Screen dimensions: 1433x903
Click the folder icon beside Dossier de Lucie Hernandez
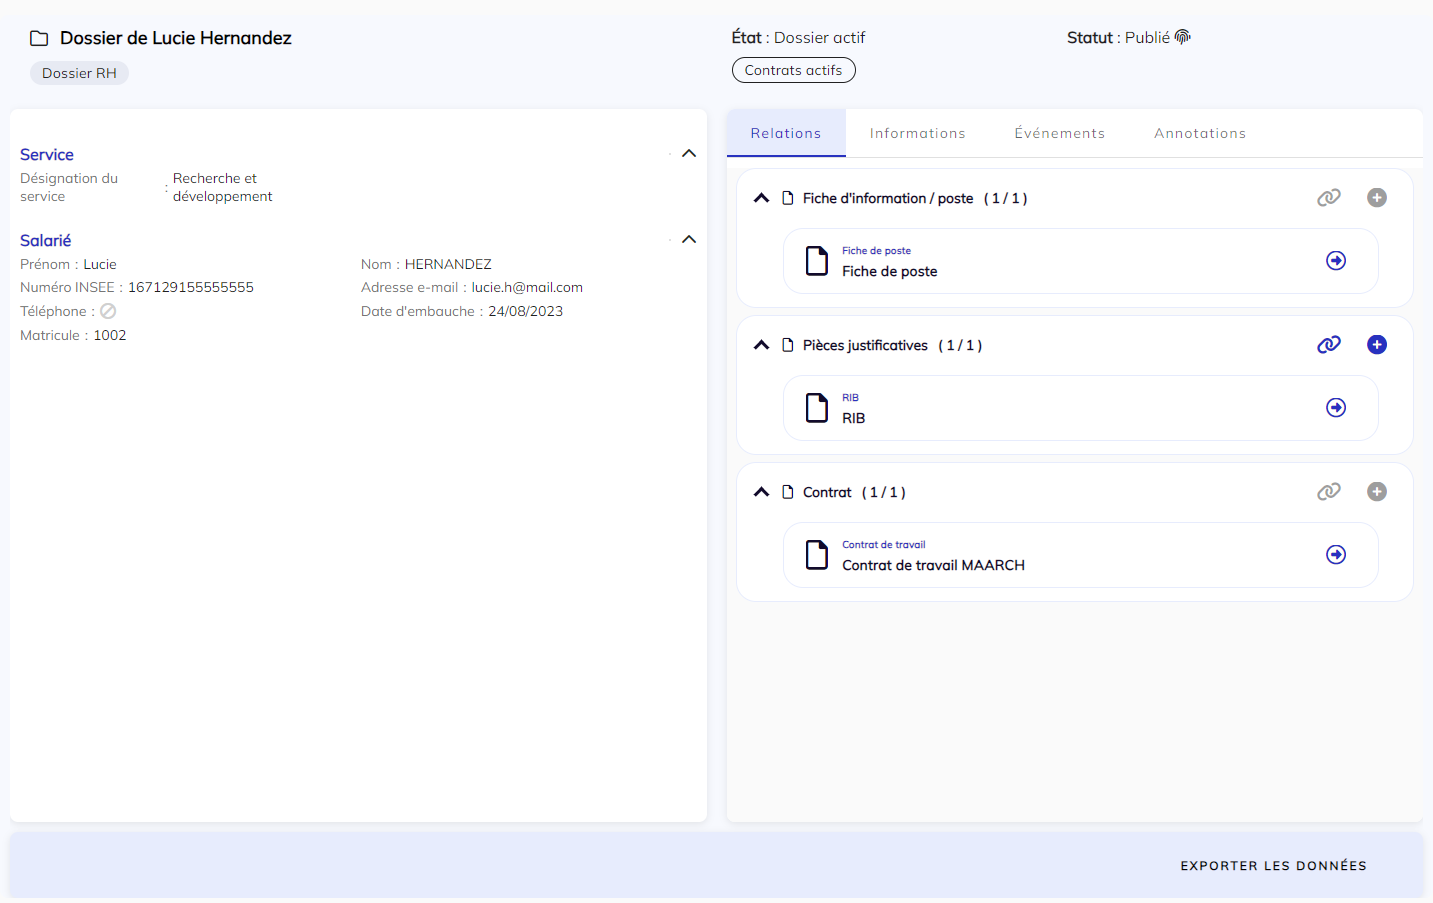pyautogui.click(x=39, y=38)
